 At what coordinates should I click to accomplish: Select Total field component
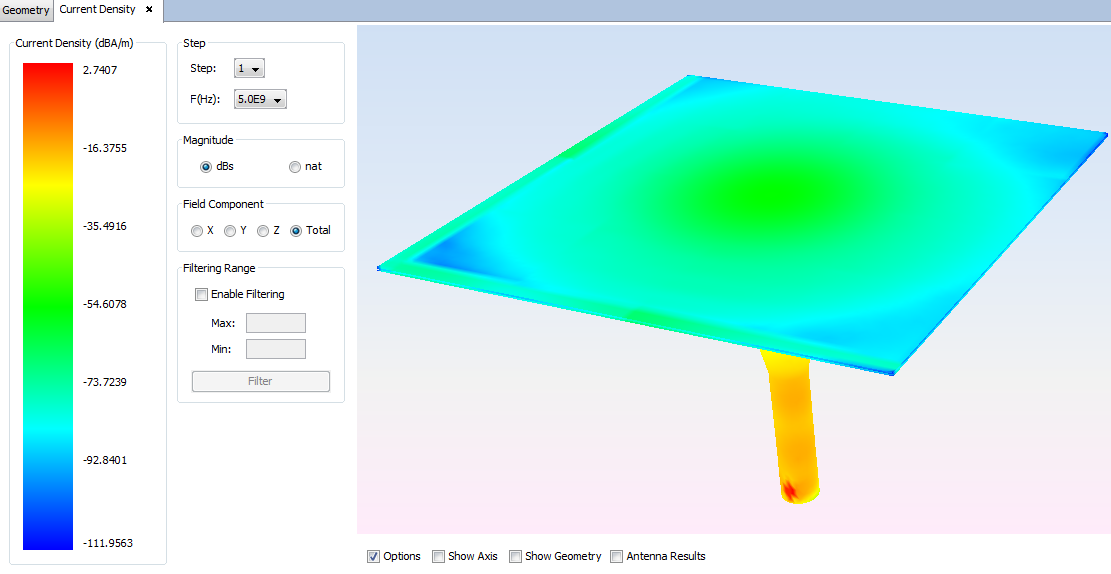[x=296, y=231]
